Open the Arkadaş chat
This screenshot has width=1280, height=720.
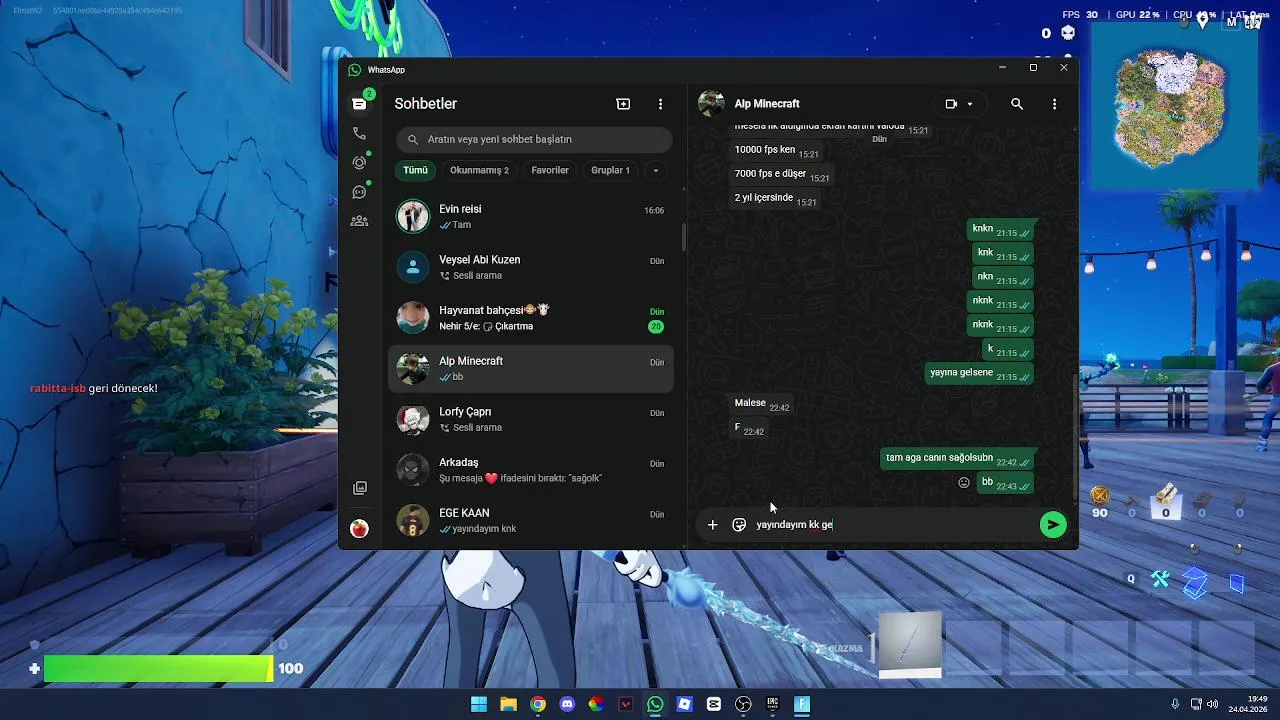tap(531, 470)
